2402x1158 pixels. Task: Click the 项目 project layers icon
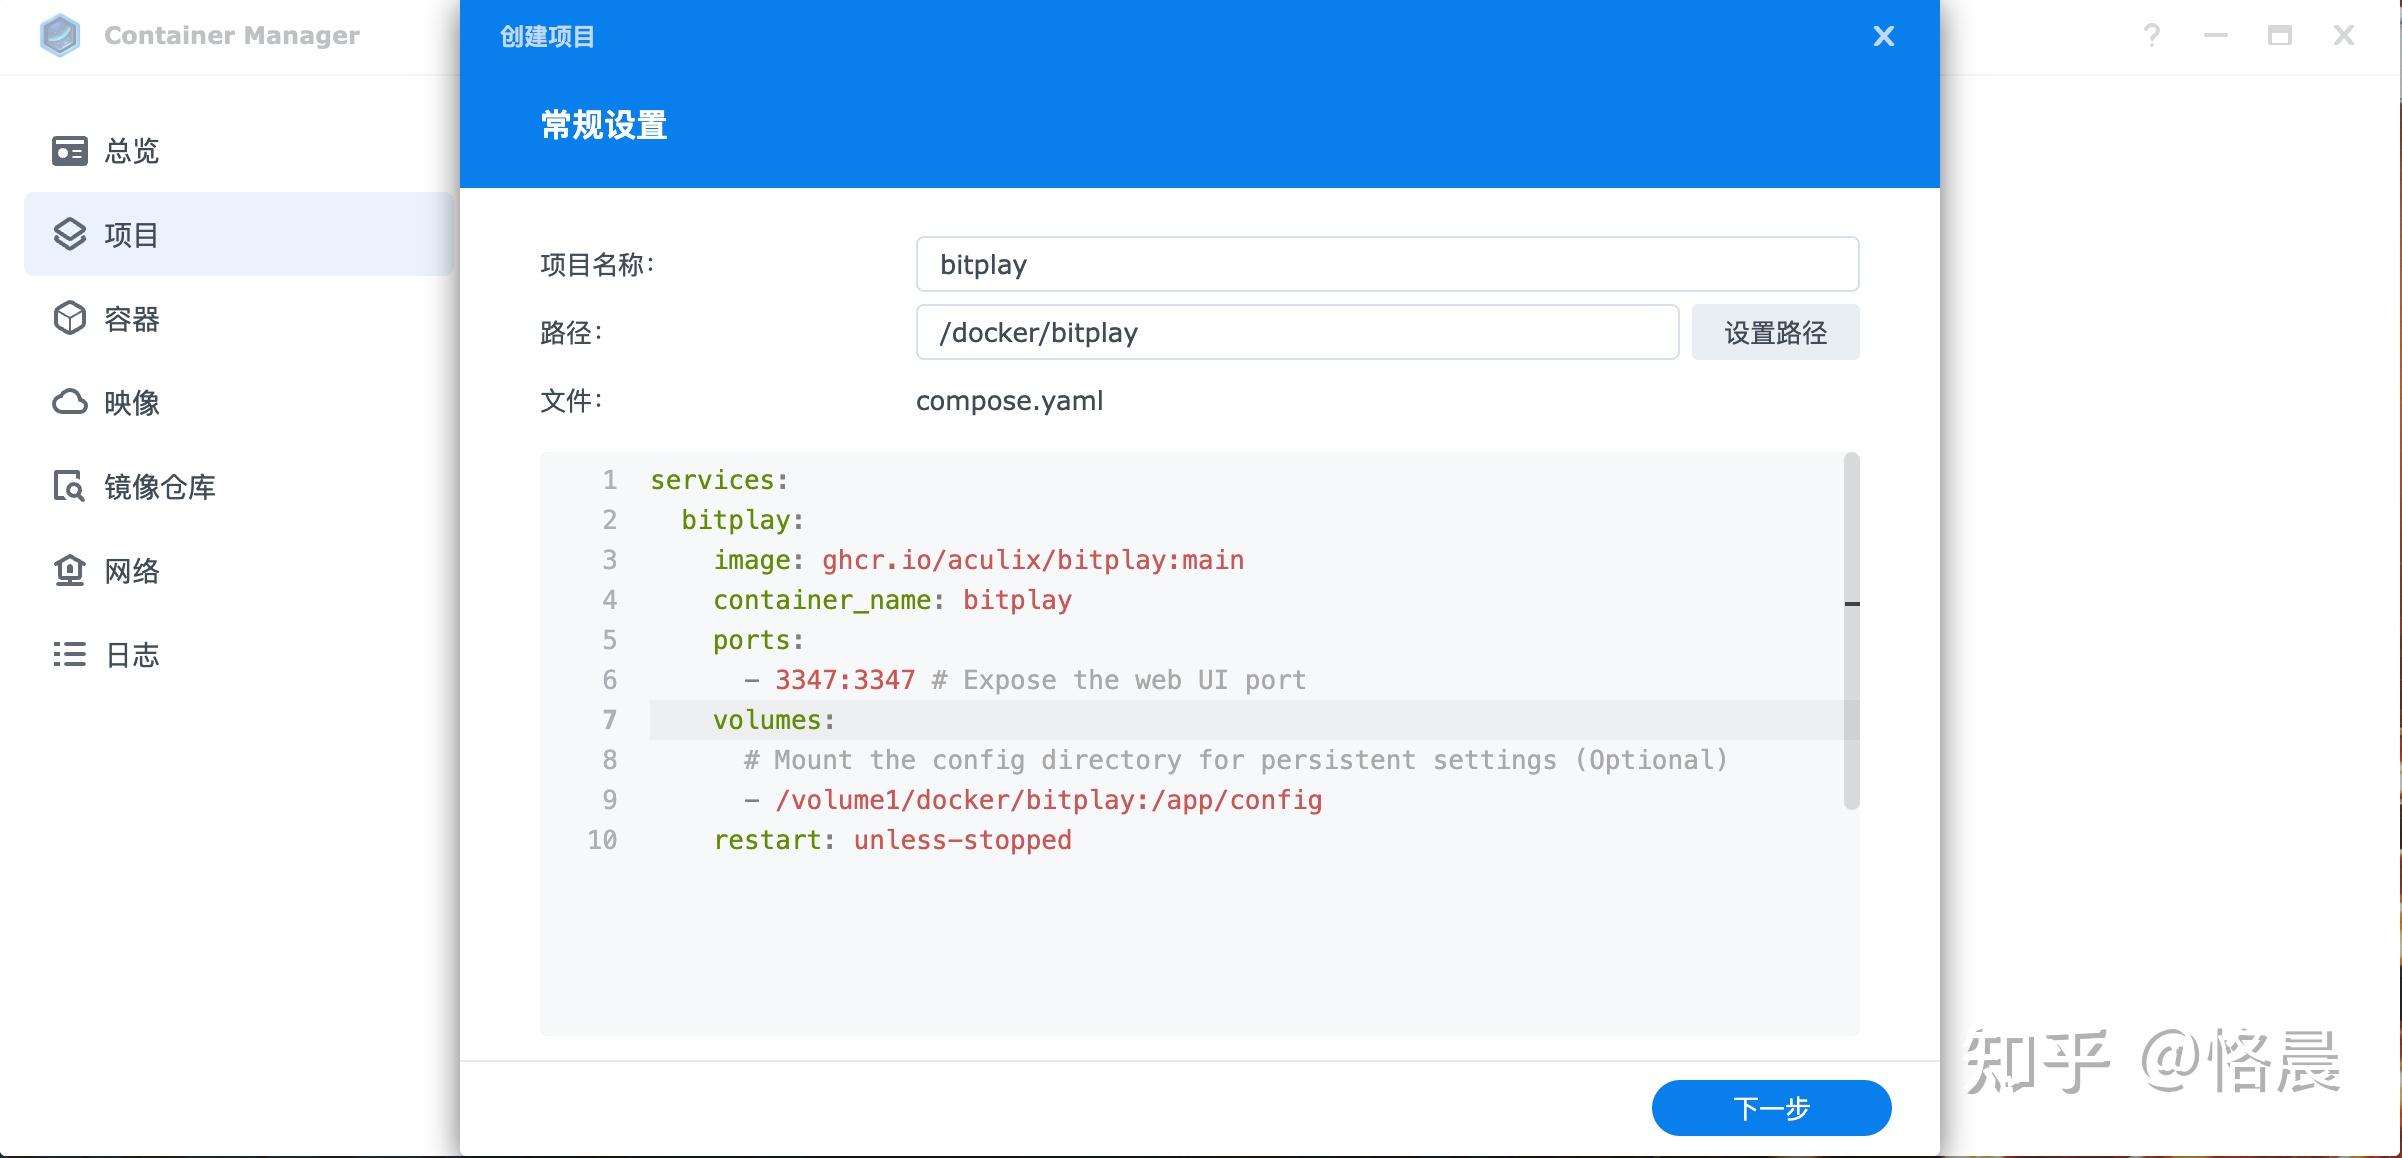[x=69, y=235]
